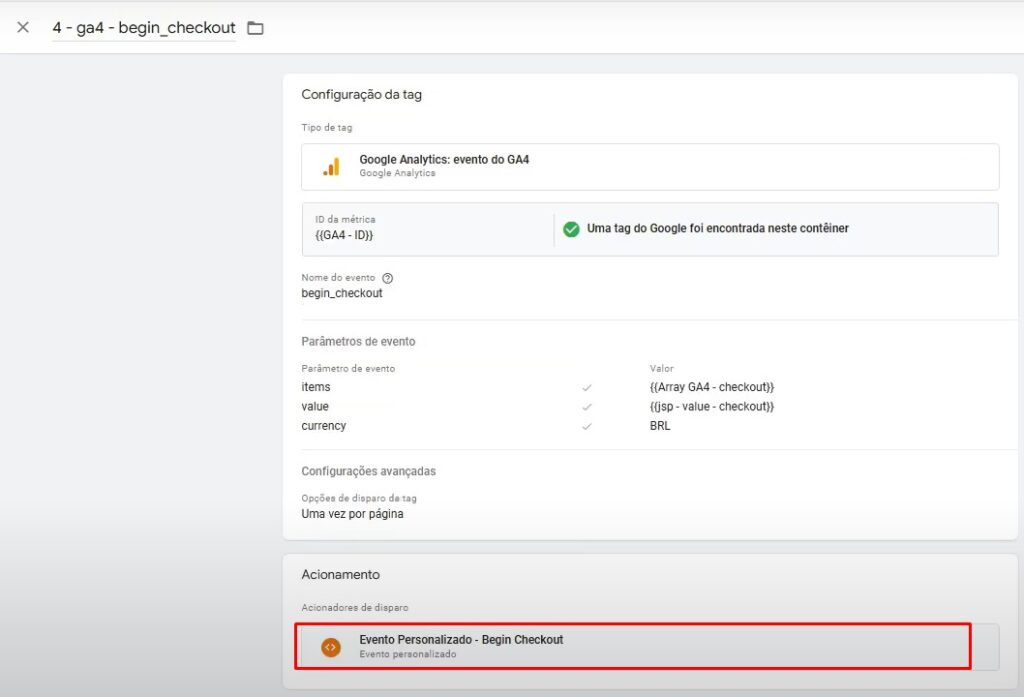Click the check mark in the items row
Screen dimensions: 1024x697
coord(586,387)
